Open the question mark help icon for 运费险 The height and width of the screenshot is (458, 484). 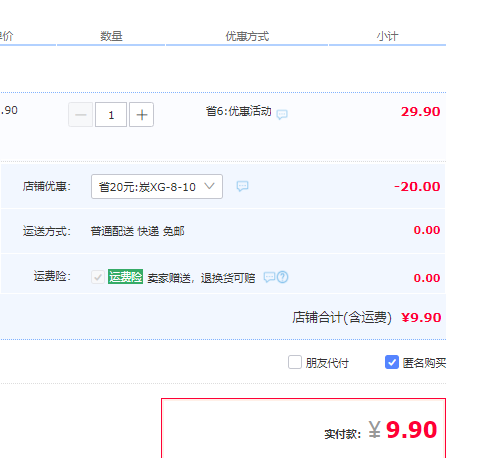(x=283, y=277)
